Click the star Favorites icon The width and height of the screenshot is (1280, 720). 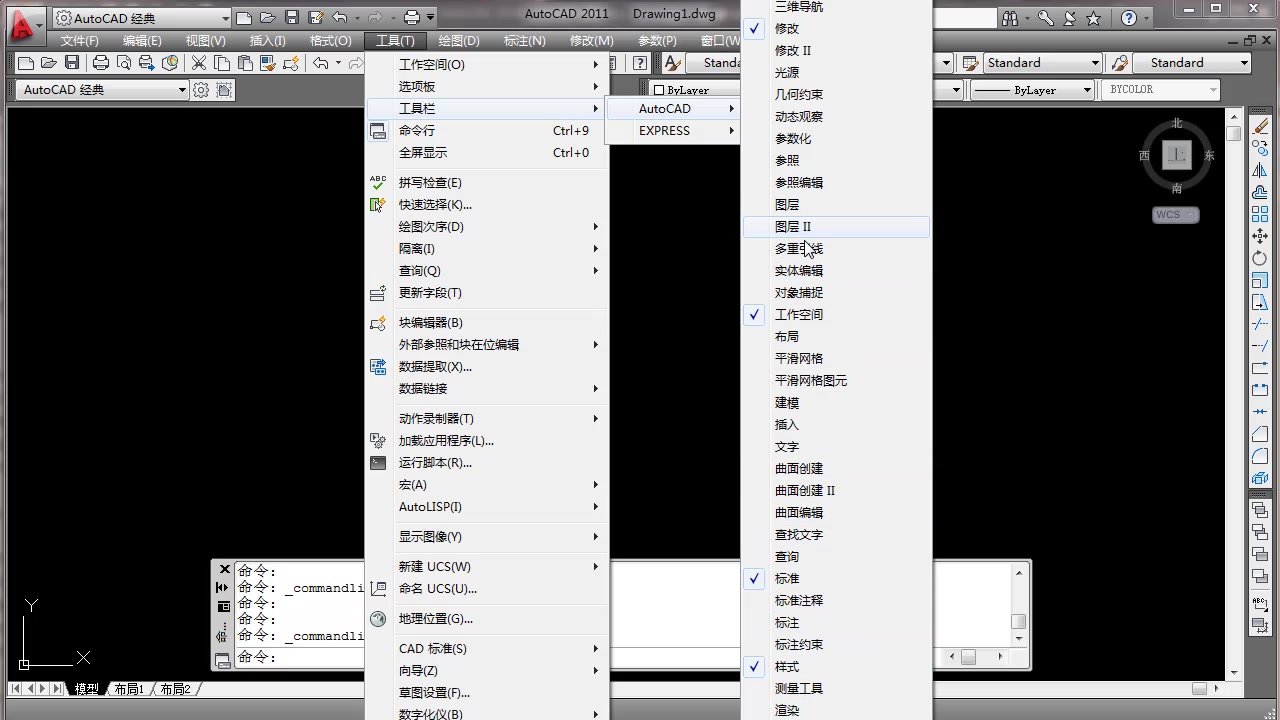pos(1093,18)
